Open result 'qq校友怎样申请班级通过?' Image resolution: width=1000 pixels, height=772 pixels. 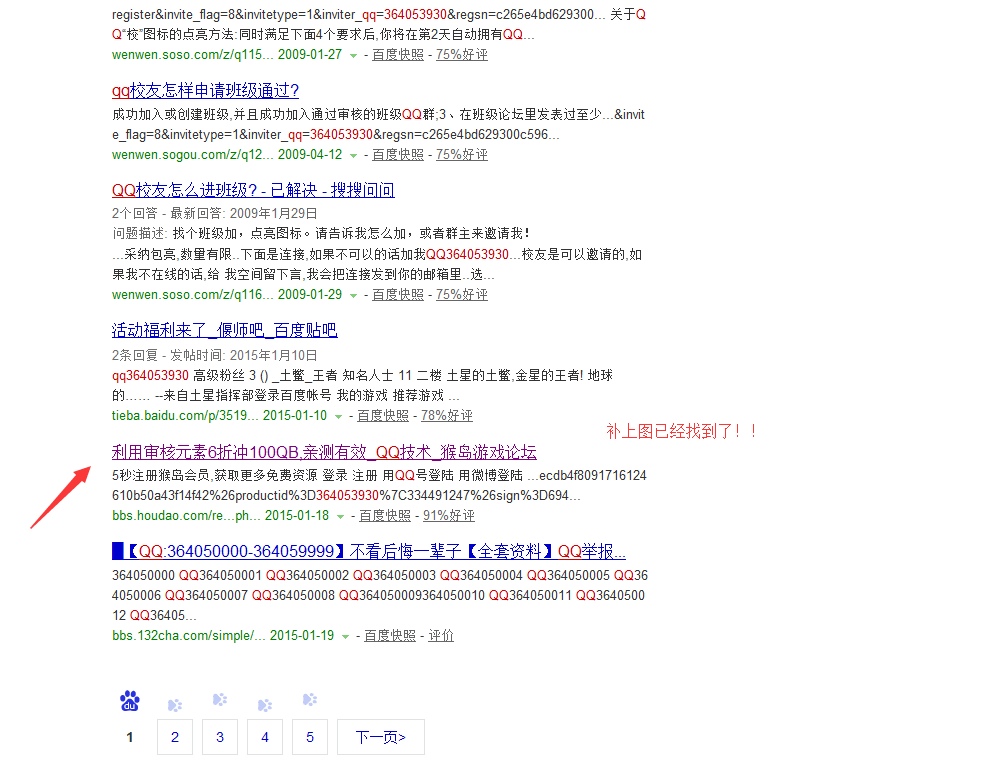(x=205, y=91)
